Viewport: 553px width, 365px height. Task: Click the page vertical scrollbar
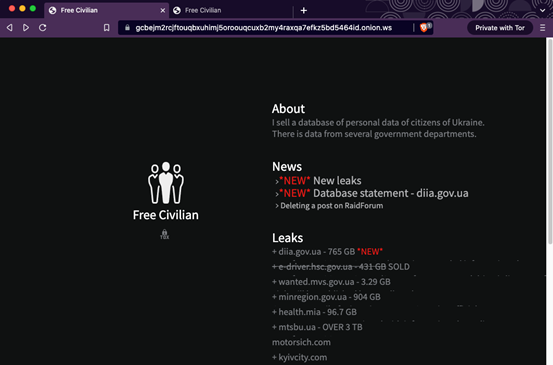[549, 141]
